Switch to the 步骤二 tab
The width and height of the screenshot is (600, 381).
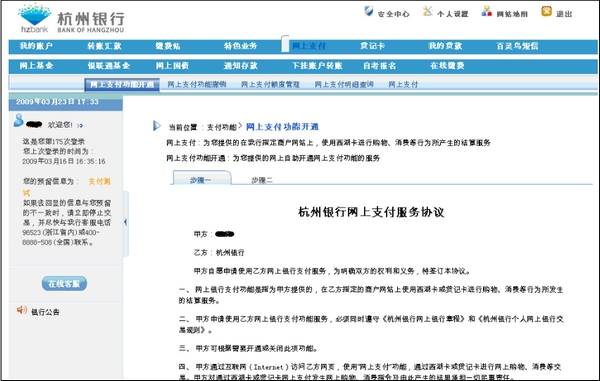(262, 180)
